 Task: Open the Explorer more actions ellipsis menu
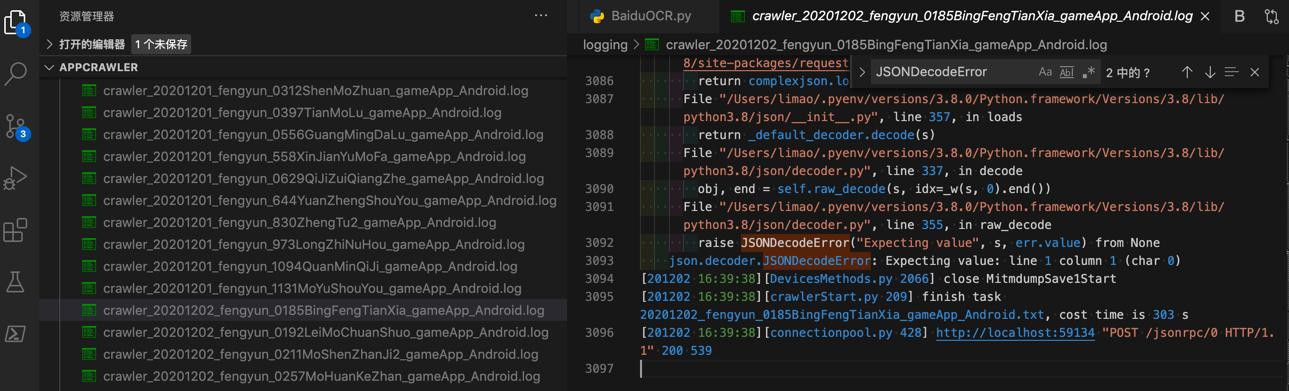point(541,16)
